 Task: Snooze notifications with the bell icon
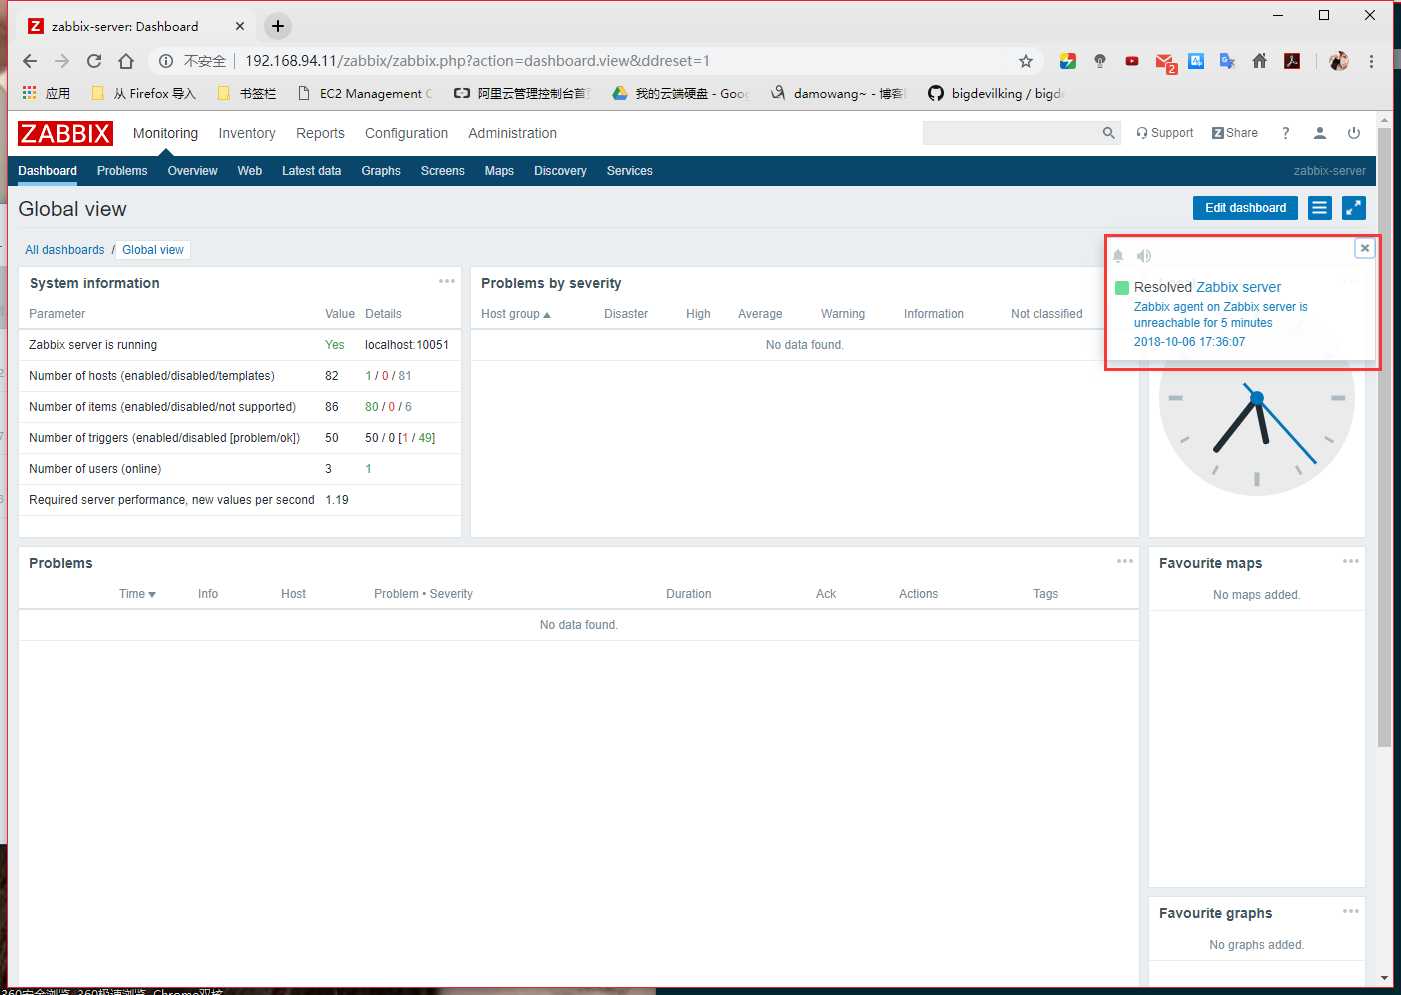[x=1118, y=256]
